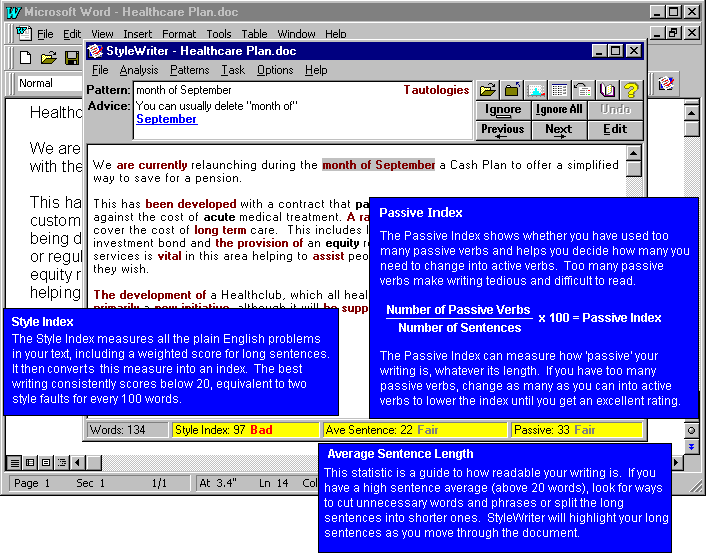Click the Style Index 97 Bad status
707x554 pixels.
coord(245,430)
